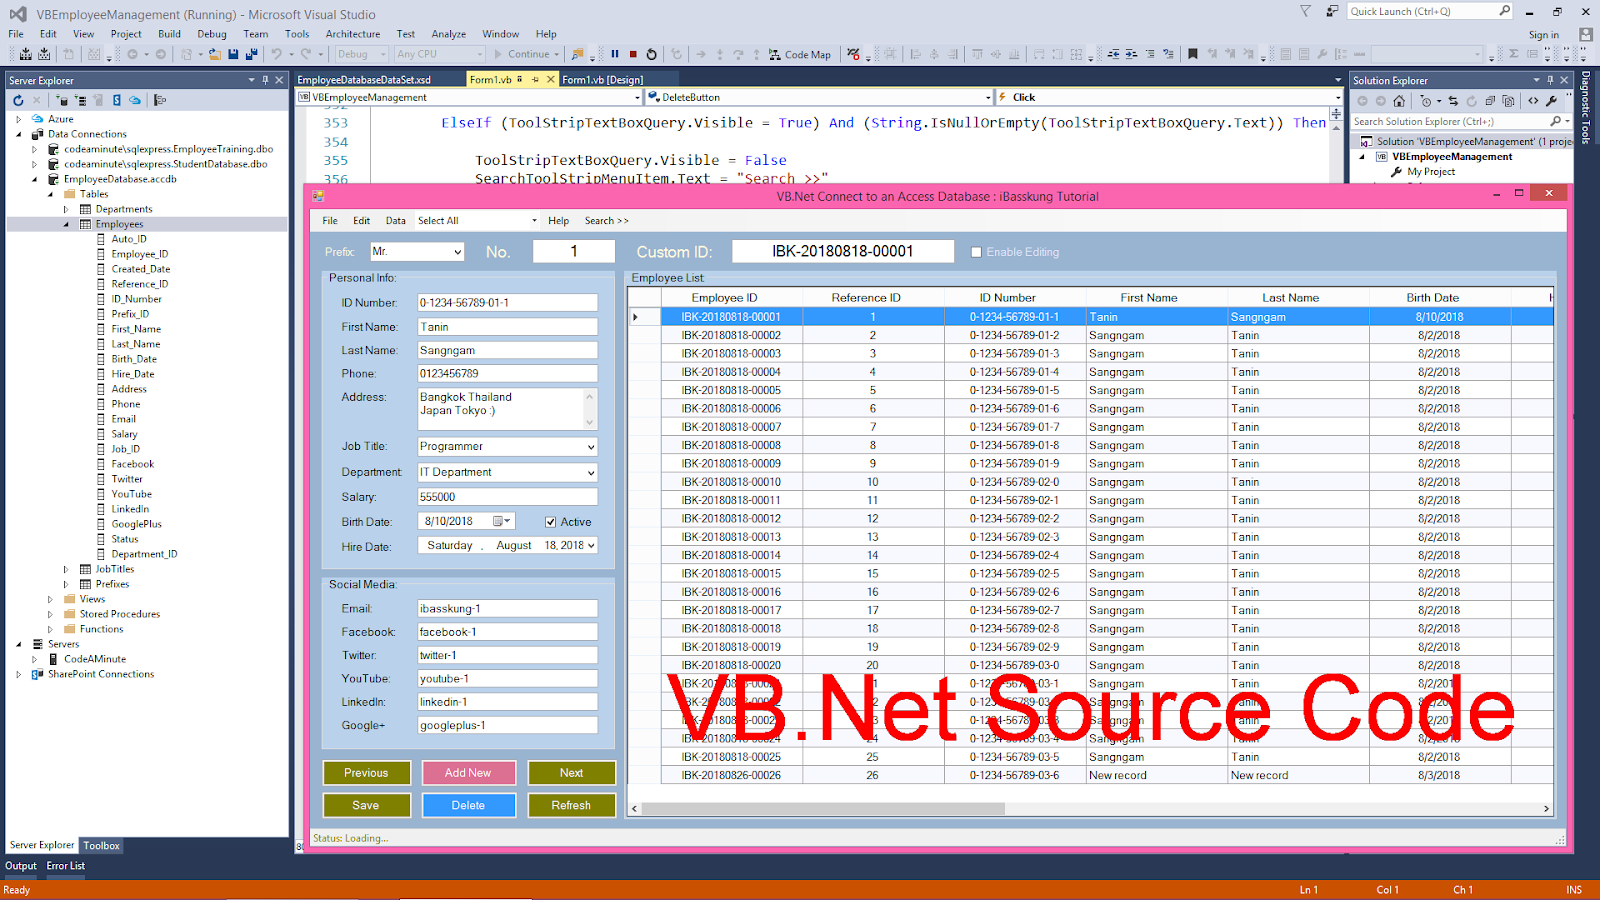
Task: Click the Save icon in Visual Studio toolbar
Action: coord(233,54)
